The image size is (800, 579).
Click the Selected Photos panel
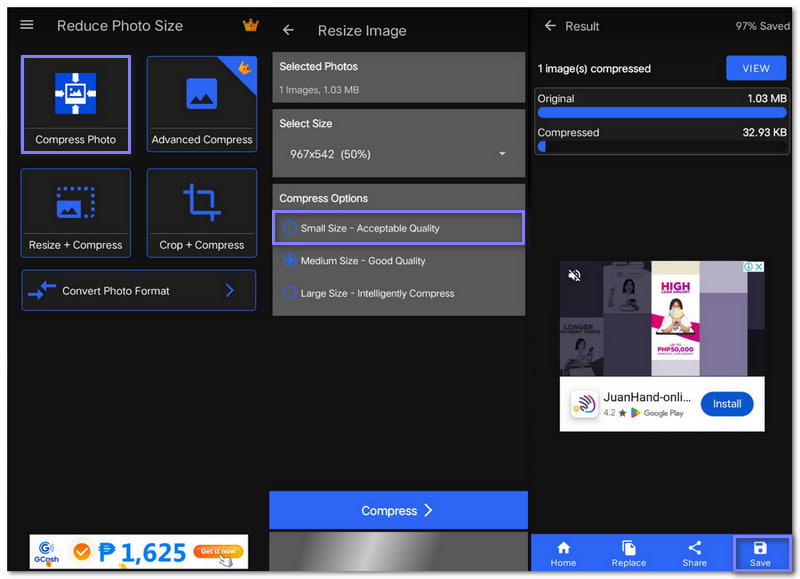point(398,78)
